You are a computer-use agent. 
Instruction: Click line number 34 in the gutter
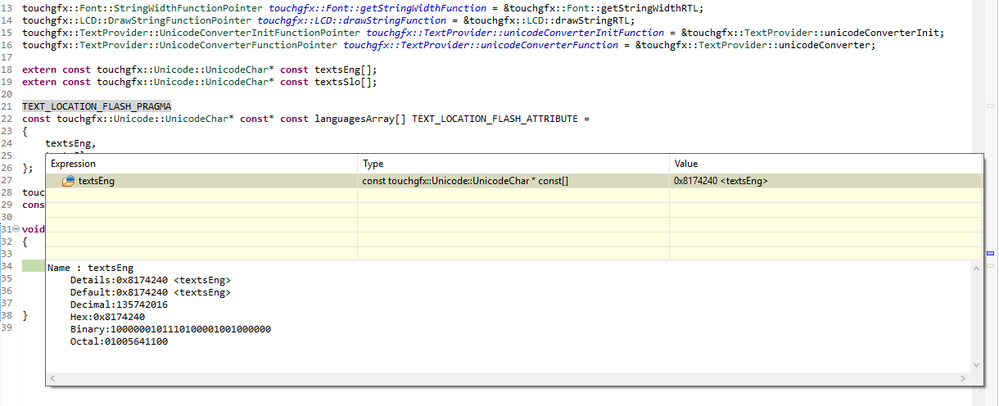coord(6,266)
